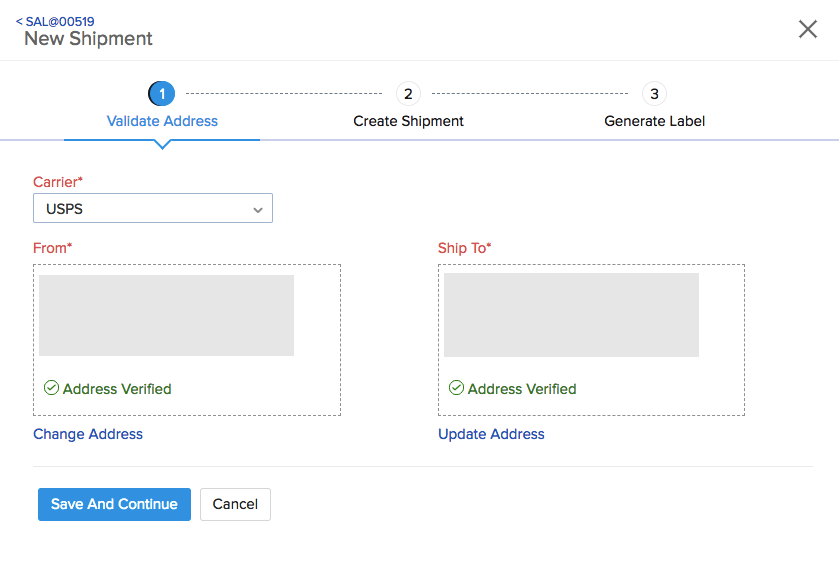Switch to the Validate Address step label

coord(162,121)
